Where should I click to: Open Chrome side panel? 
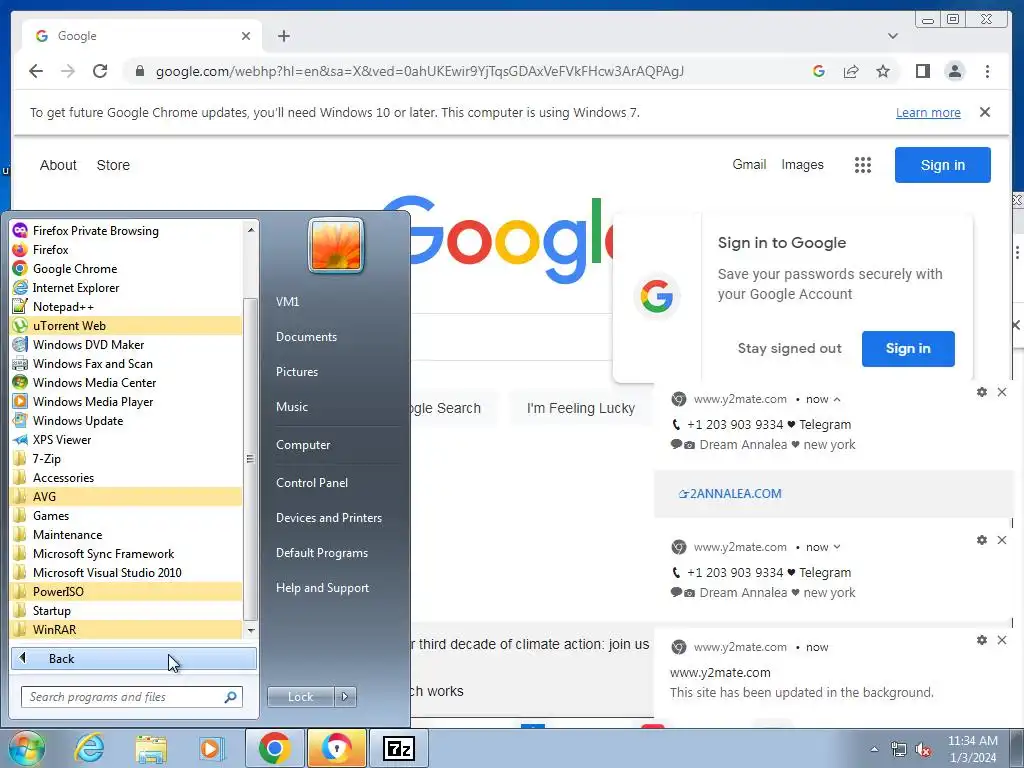click(x=923, y=71)
